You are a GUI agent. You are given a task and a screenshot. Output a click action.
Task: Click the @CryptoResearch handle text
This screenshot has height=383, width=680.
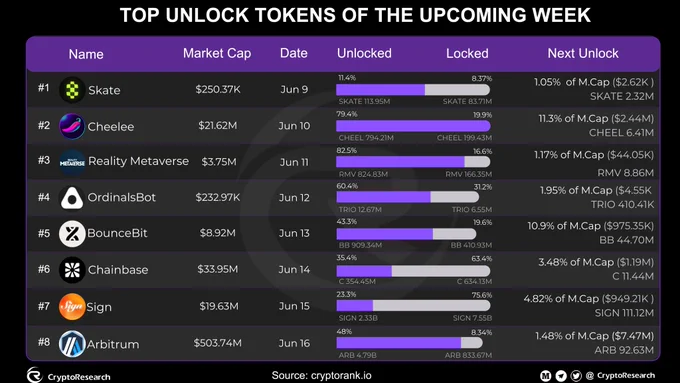[620, 376]
